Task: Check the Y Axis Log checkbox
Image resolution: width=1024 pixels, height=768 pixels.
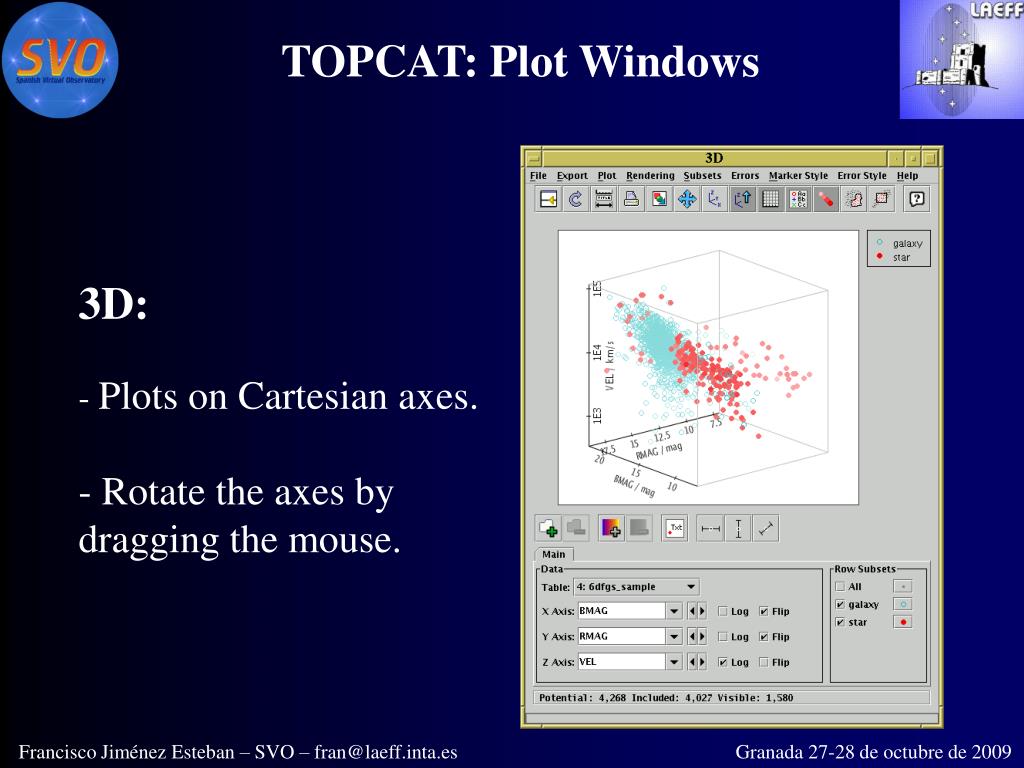Action: pyautogui.click(x=722, y=637)
